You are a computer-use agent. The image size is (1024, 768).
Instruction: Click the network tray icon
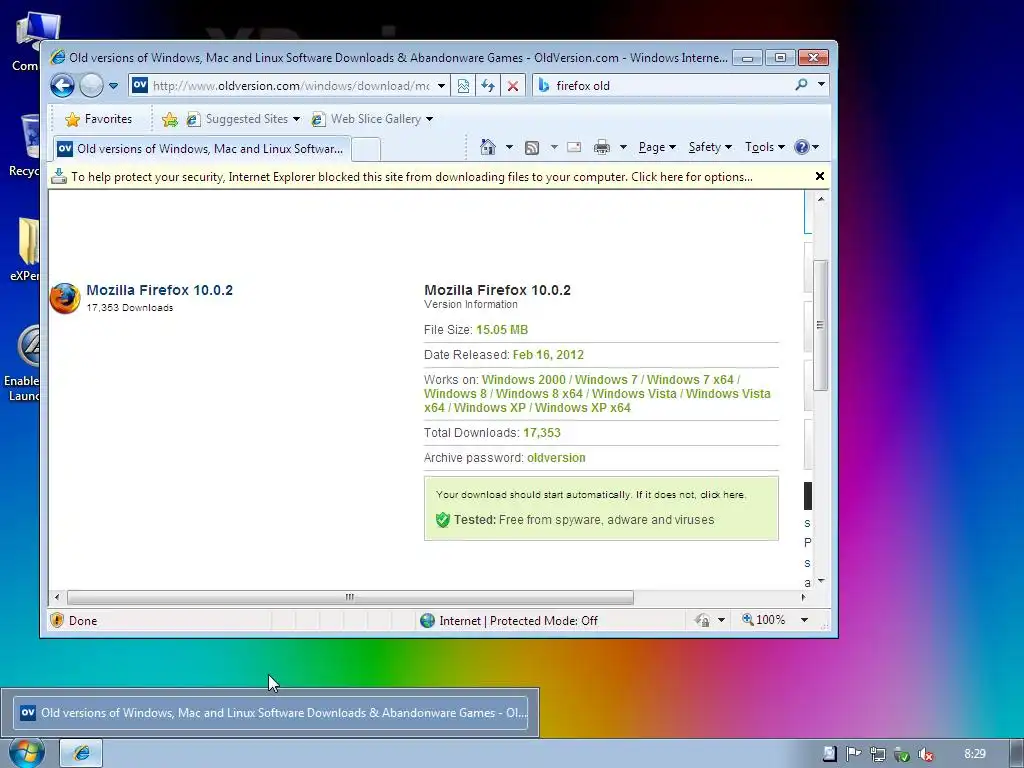pyautogui.click(x=878, y=754)
